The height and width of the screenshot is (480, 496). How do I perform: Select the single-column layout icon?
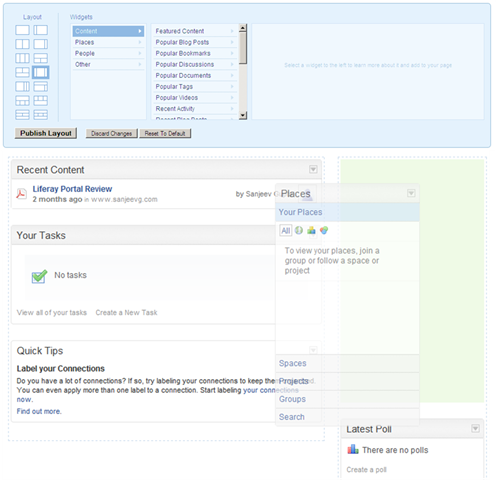(22, 30)
